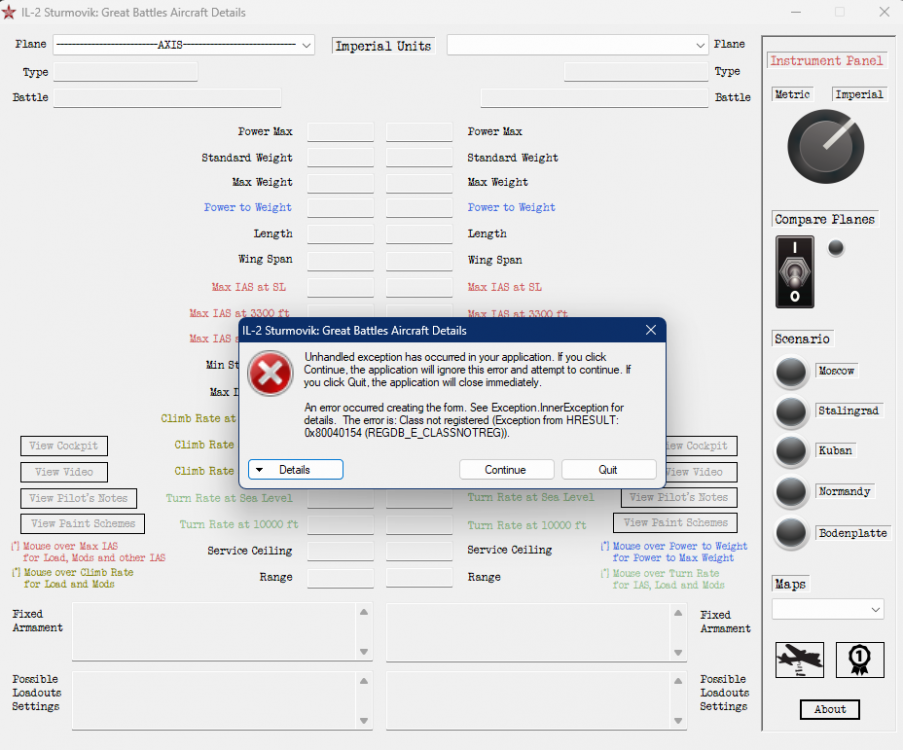This screenshot has height=750, width=903.
Task: Click the indicator beside the Compare Planes switch
Action: coord(836,248)
